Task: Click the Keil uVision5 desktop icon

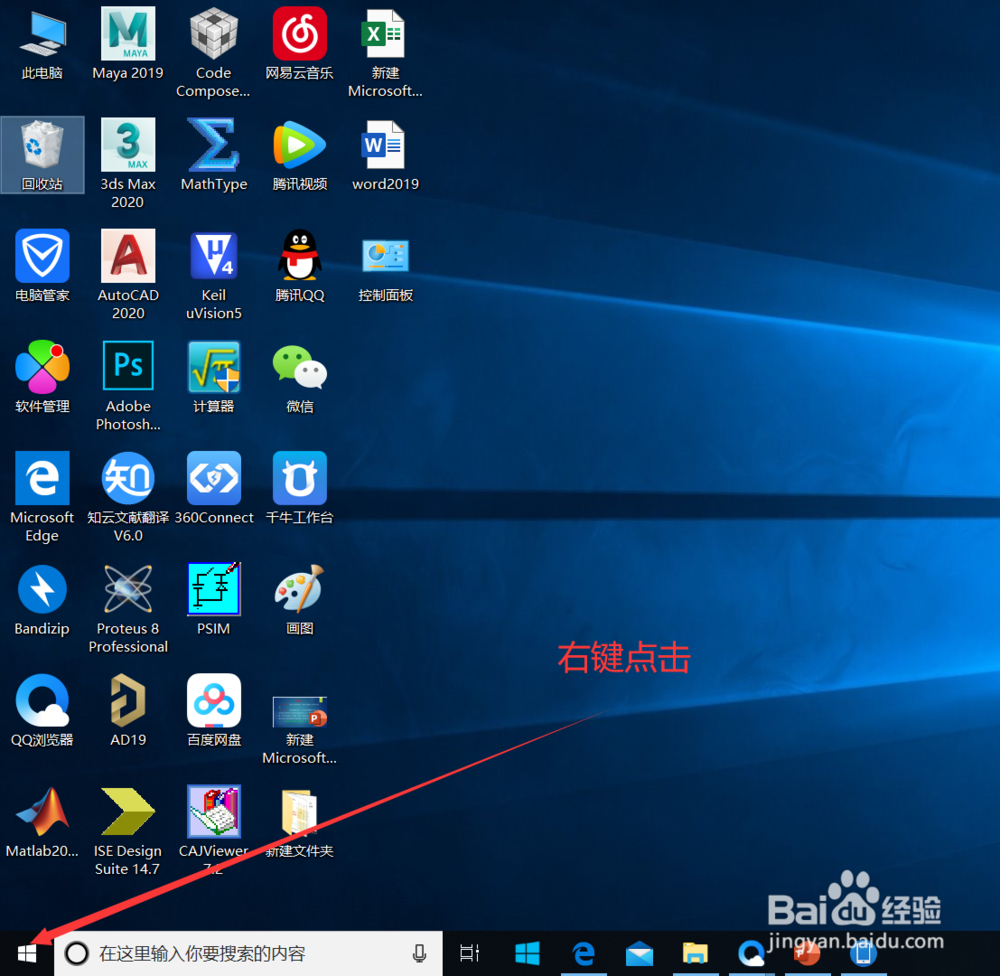Action: (214, 274)
